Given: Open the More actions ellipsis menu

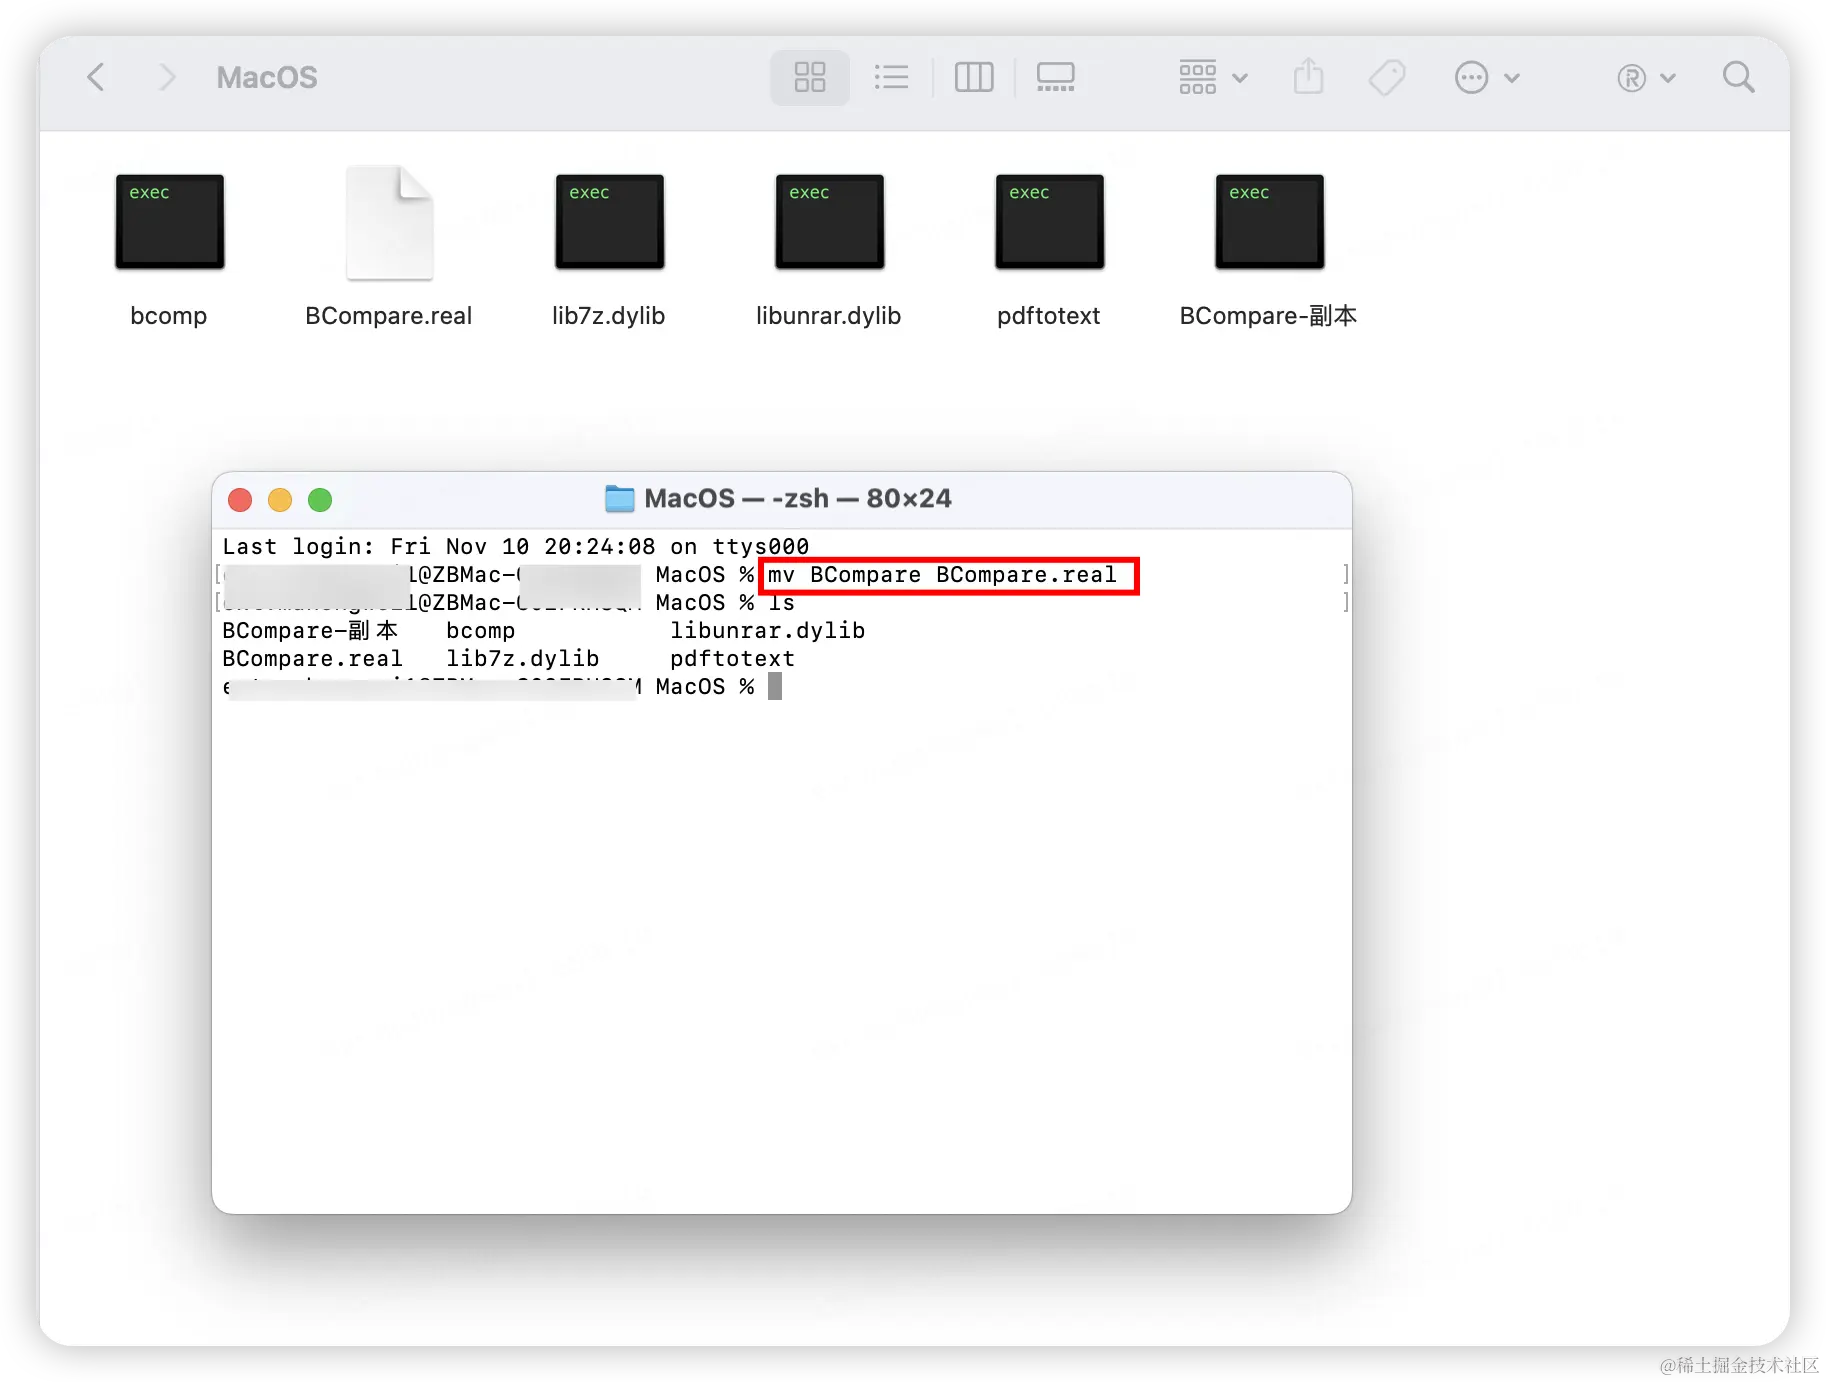Looking at the screenshot, I should click(1487, 77).
